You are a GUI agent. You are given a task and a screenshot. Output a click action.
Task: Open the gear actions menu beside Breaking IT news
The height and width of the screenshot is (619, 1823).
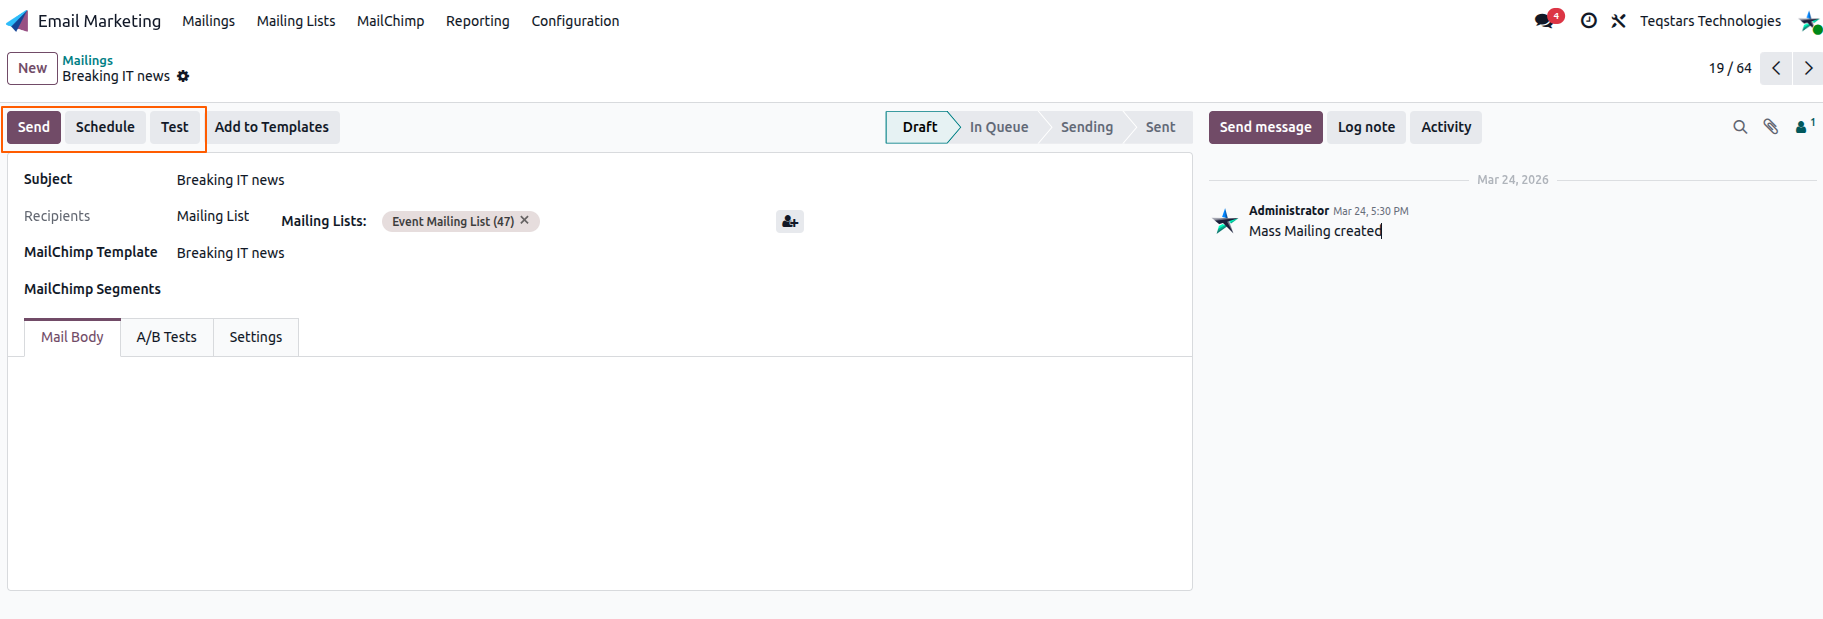(x=183, y=76)
